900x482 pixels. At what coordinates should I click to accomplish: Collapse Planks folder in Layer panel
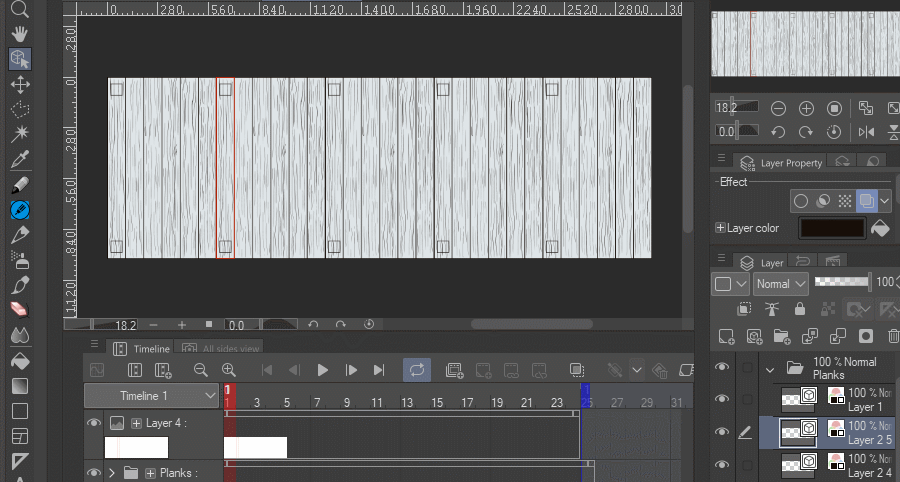(x=770, y=370)
